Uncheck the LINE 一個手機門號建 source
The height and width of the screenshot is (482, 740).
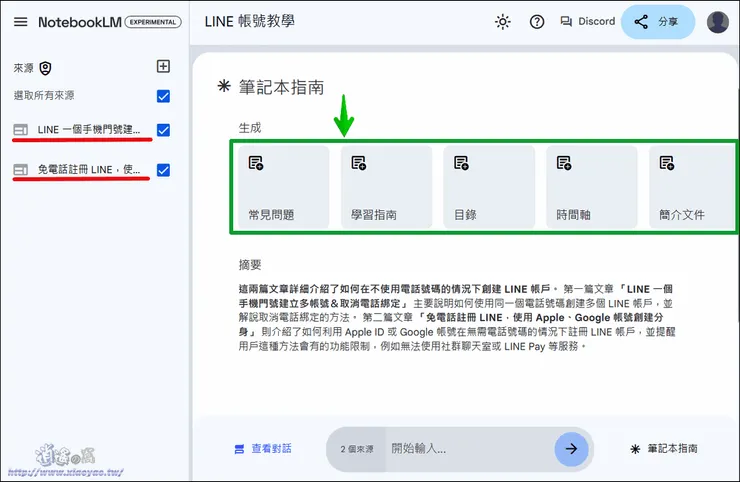(x=163, y=130)
